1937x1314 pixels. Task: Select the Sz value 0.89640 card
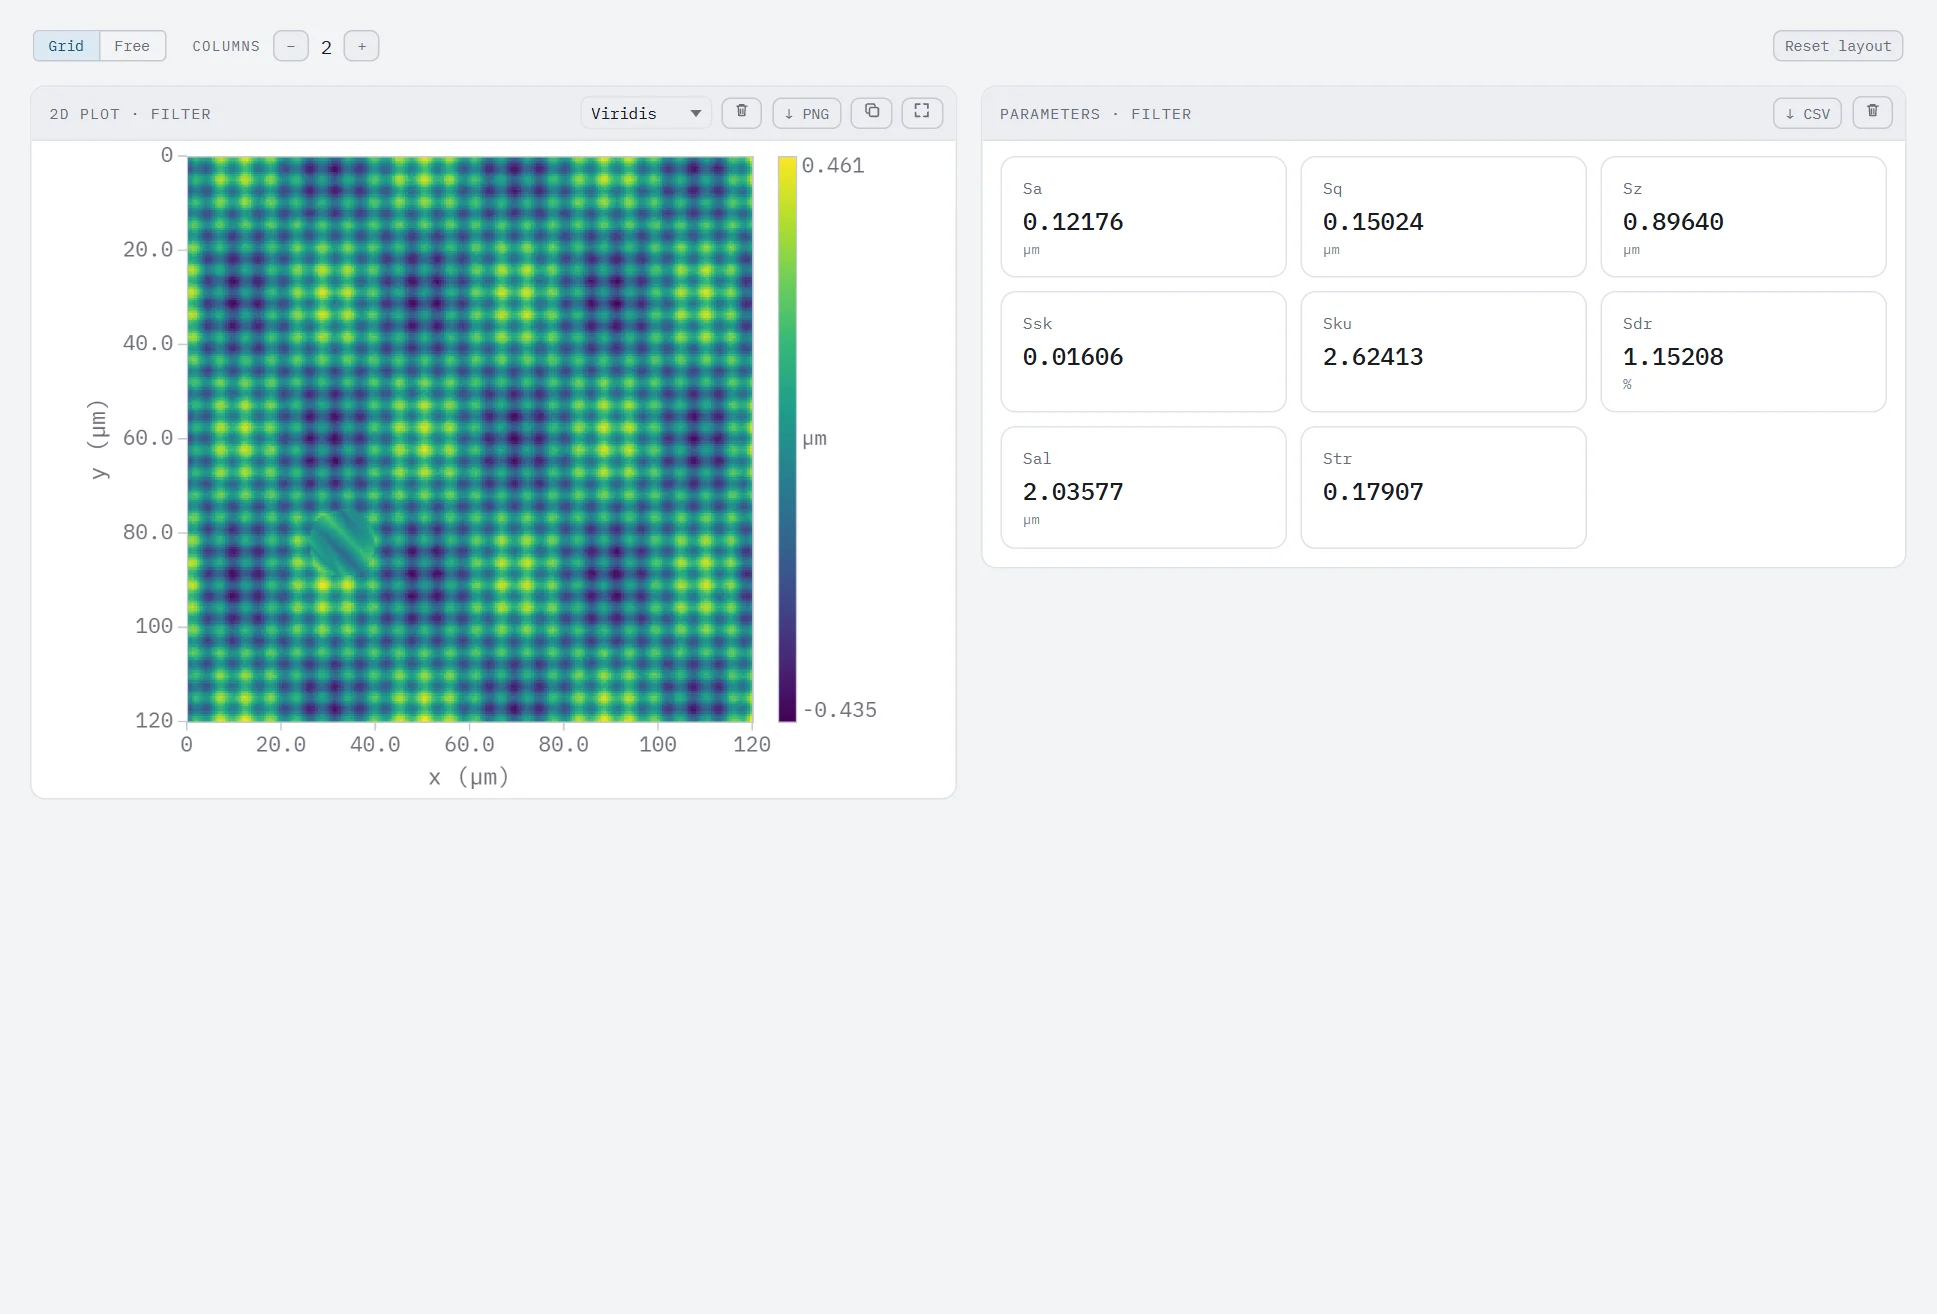coord(1743,216)
